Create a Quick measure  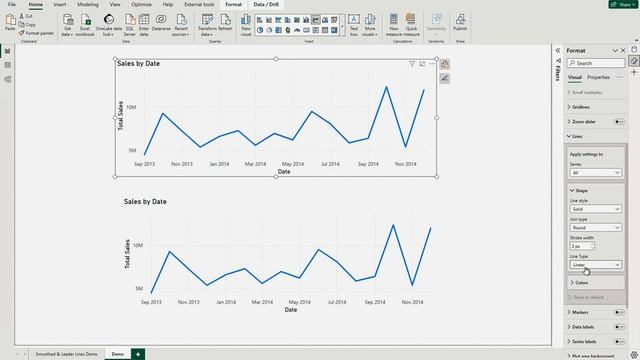(x=411, y=25)
